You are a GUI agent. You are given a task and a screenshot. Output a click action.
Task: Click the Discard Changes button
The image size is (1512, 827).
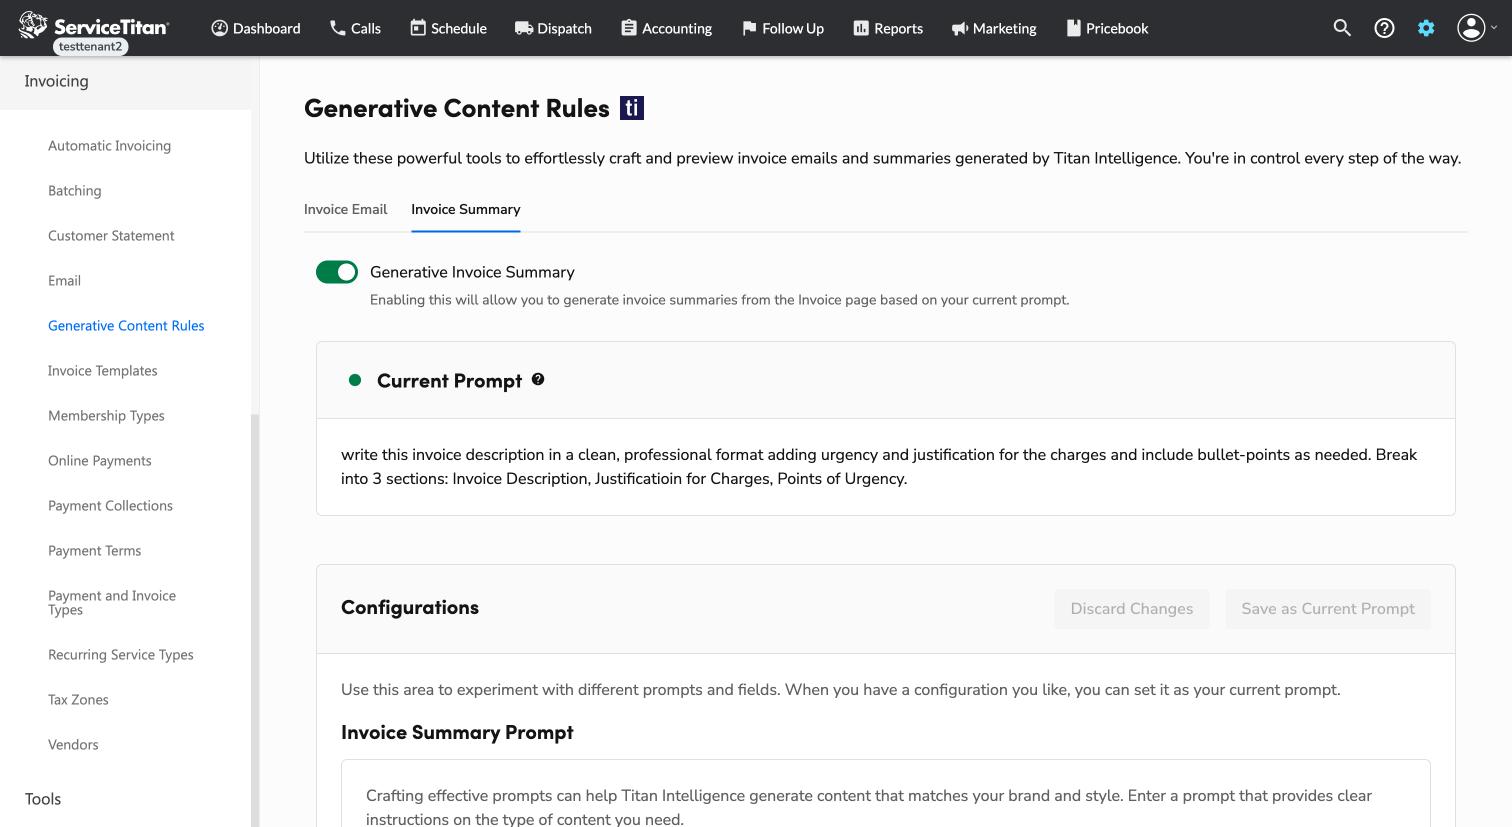(x=1131, y=609)
